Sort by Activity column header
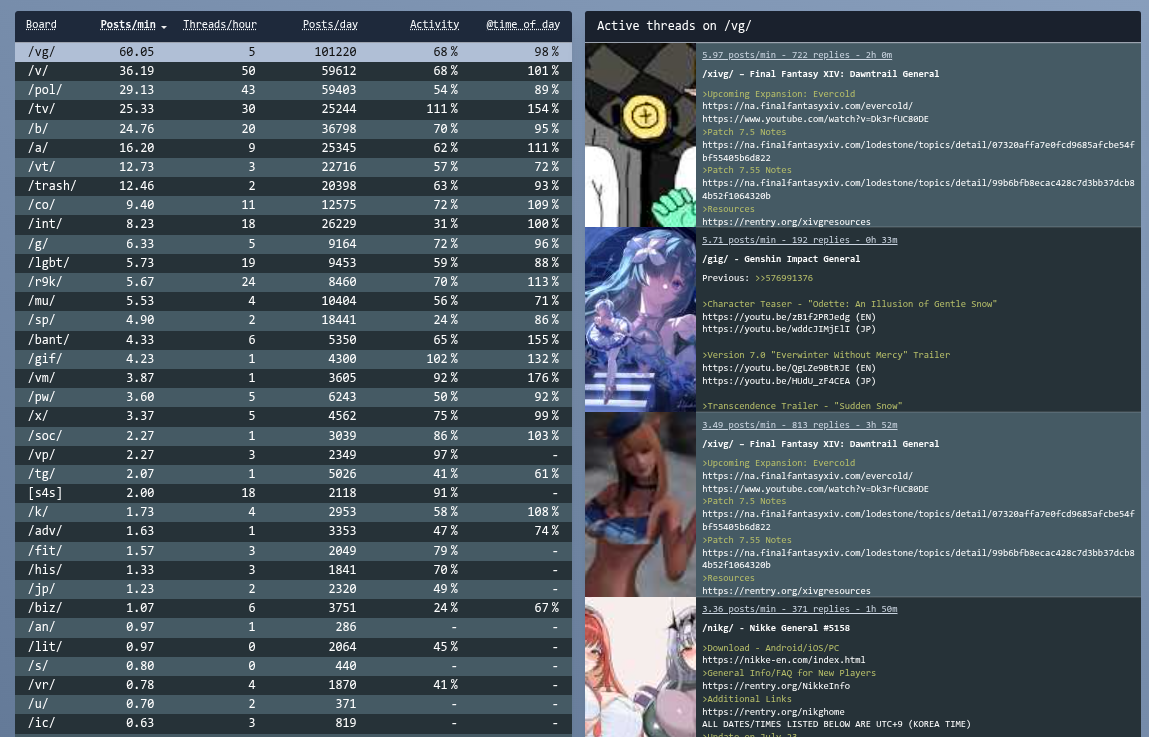This screenshot has height=737, width=1149. [x=434, y=25]
